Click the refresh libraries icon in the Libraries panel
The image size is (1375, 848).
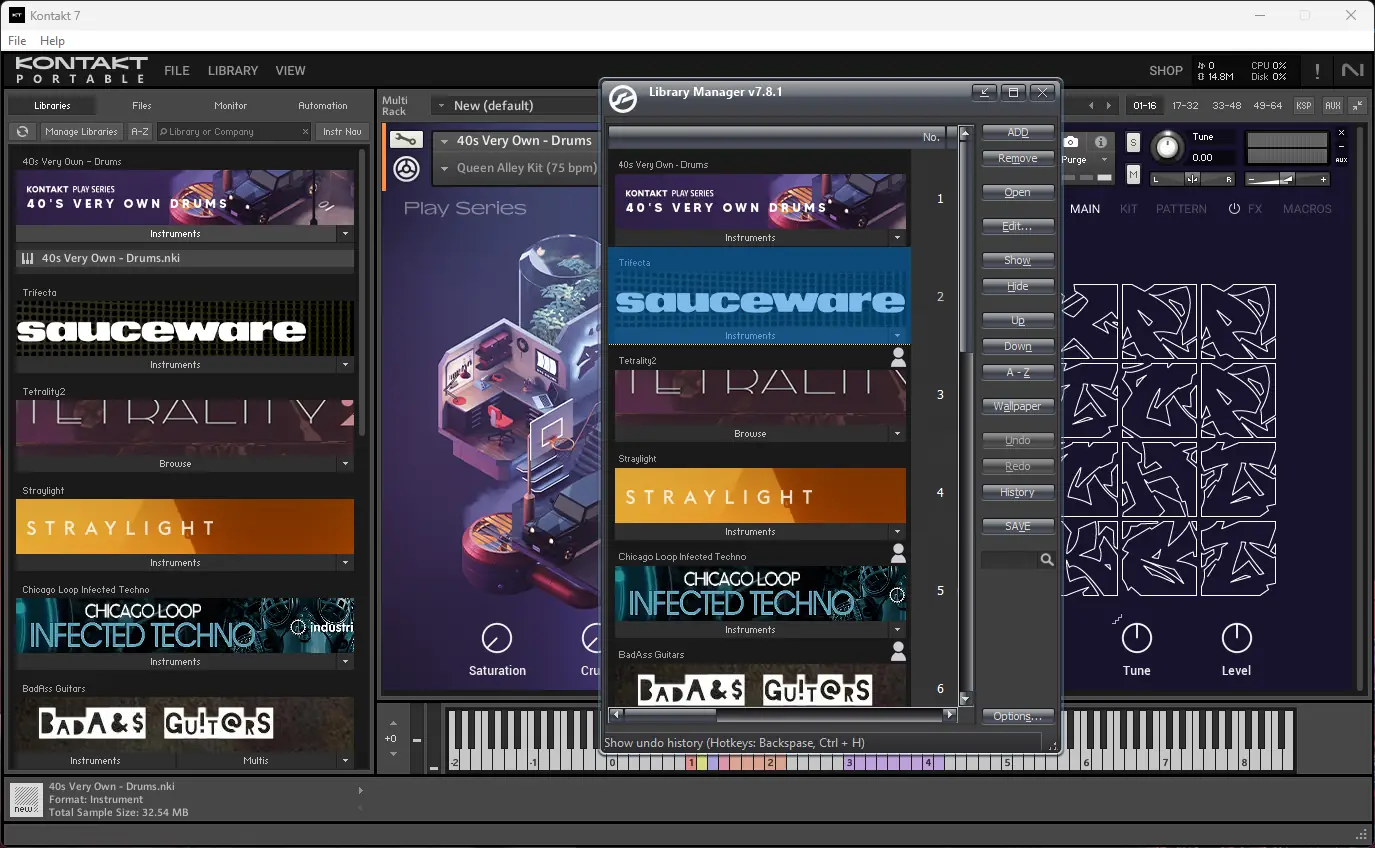pyautogui.click(x=21, y=131)
